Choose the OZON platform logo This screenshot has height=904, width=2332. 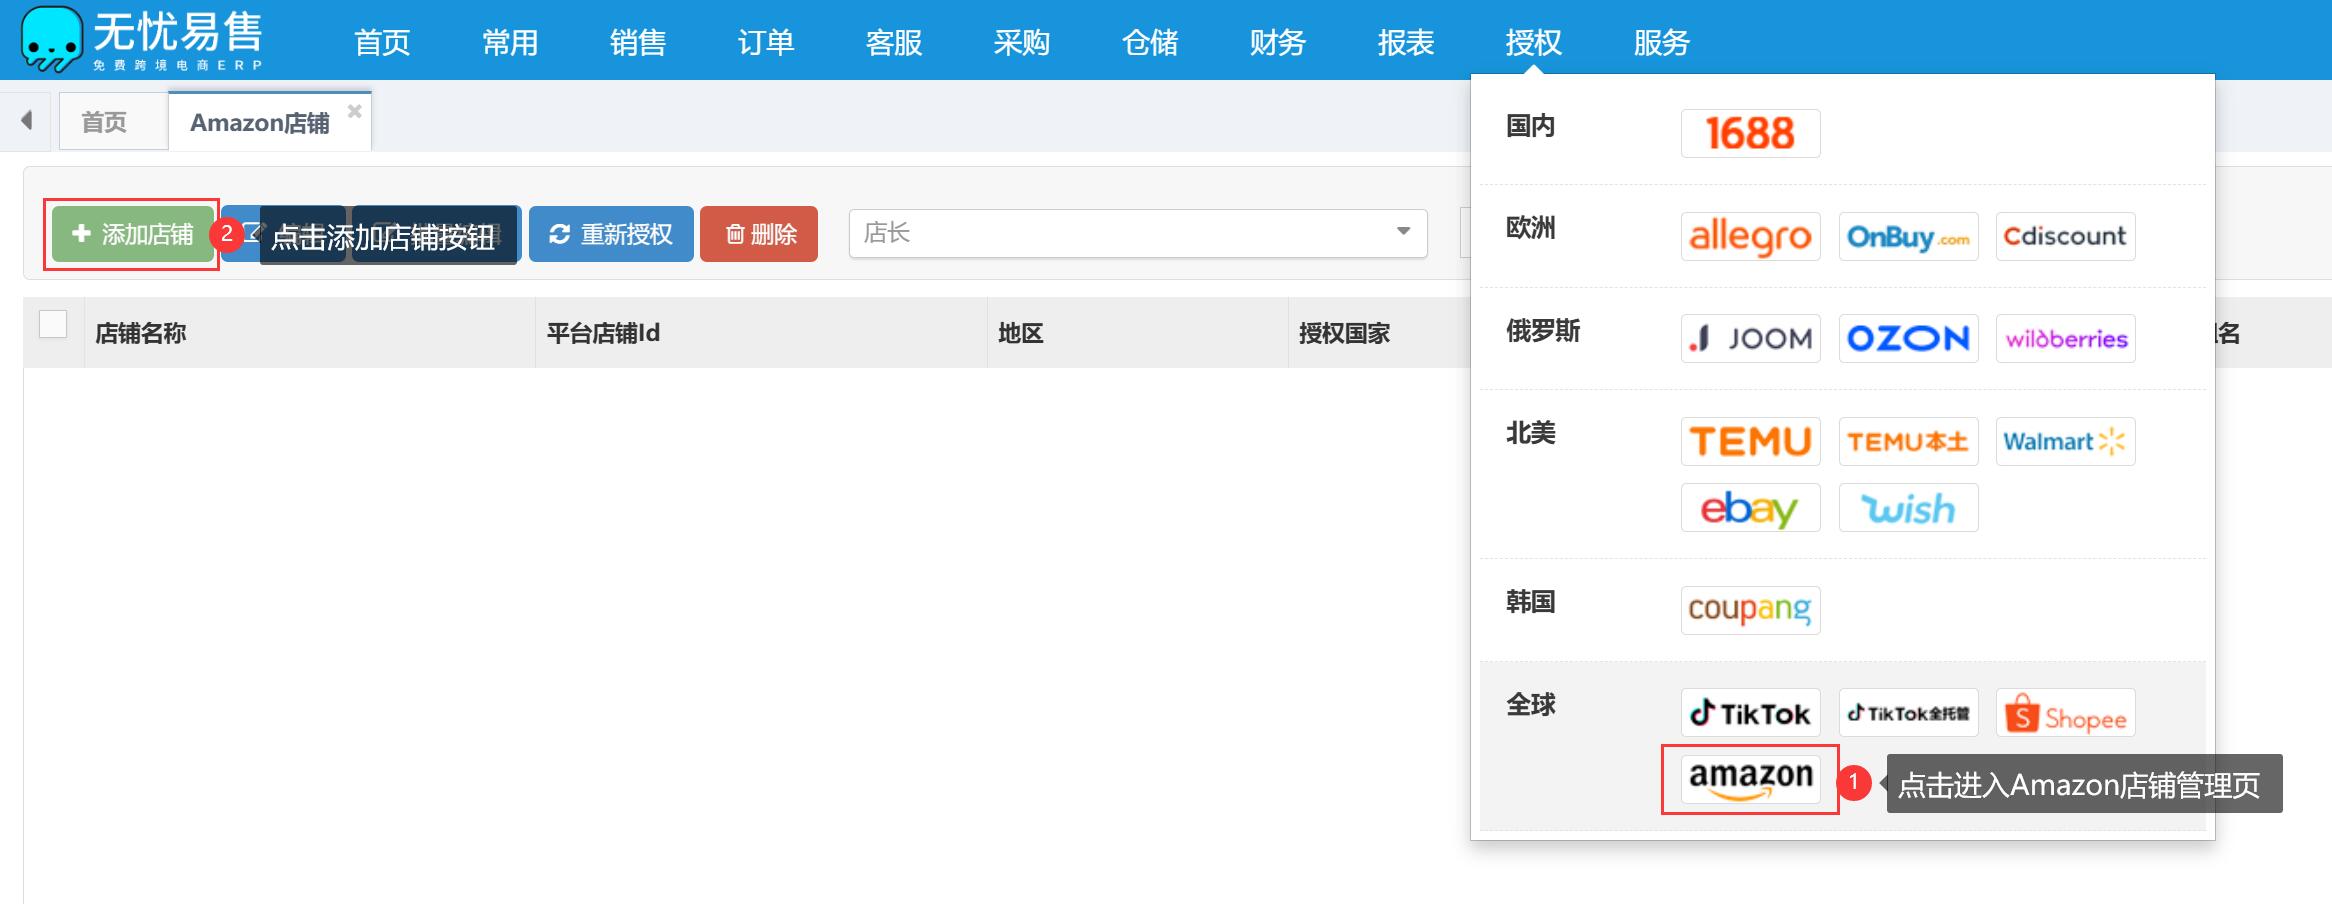(x=1908, y=338)
